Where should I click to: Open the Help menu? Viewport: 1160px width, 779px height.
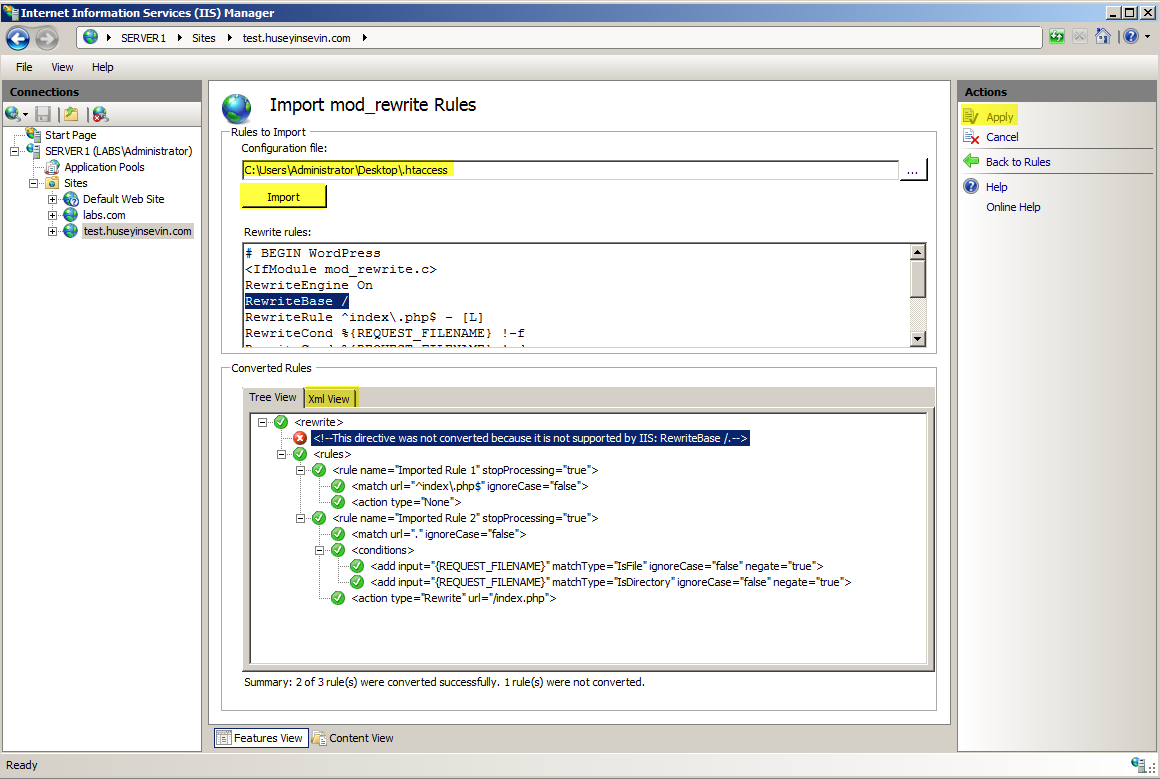click(103, 67)
